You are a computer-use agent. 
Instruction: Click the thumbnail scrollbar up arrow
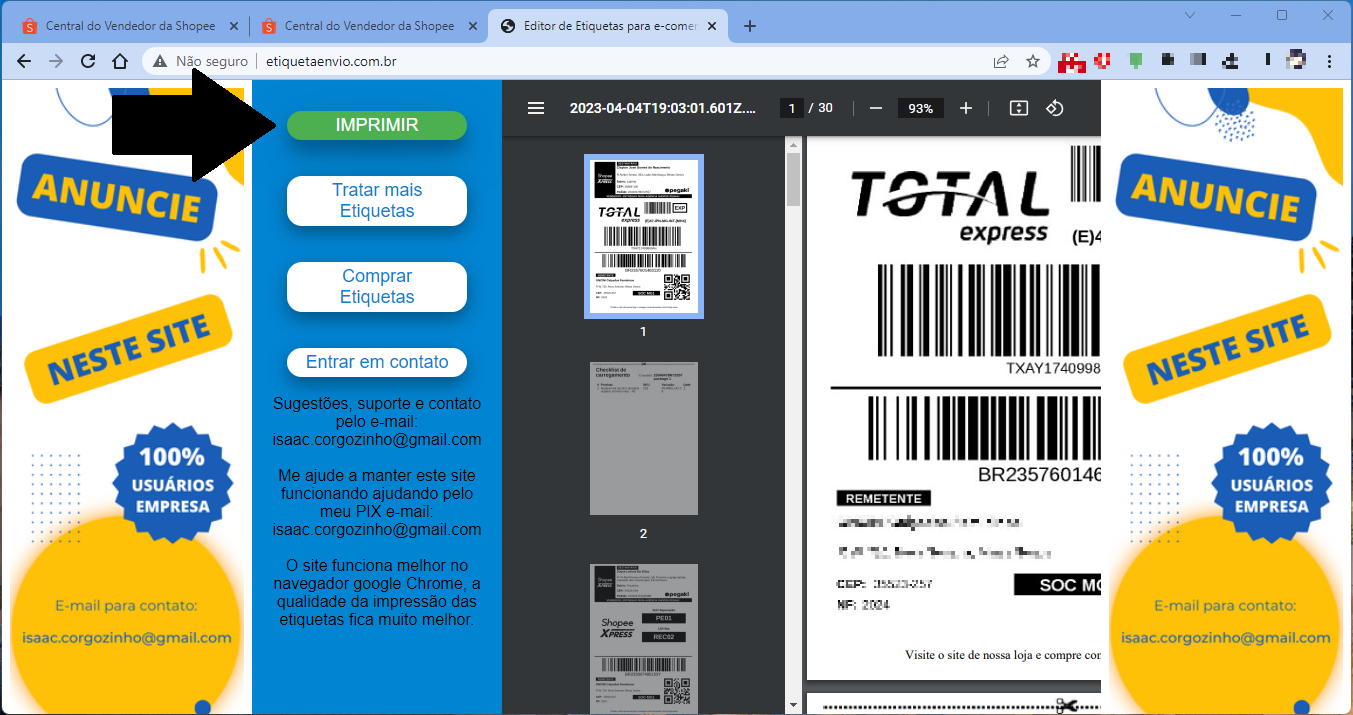(x=794, y=146)
